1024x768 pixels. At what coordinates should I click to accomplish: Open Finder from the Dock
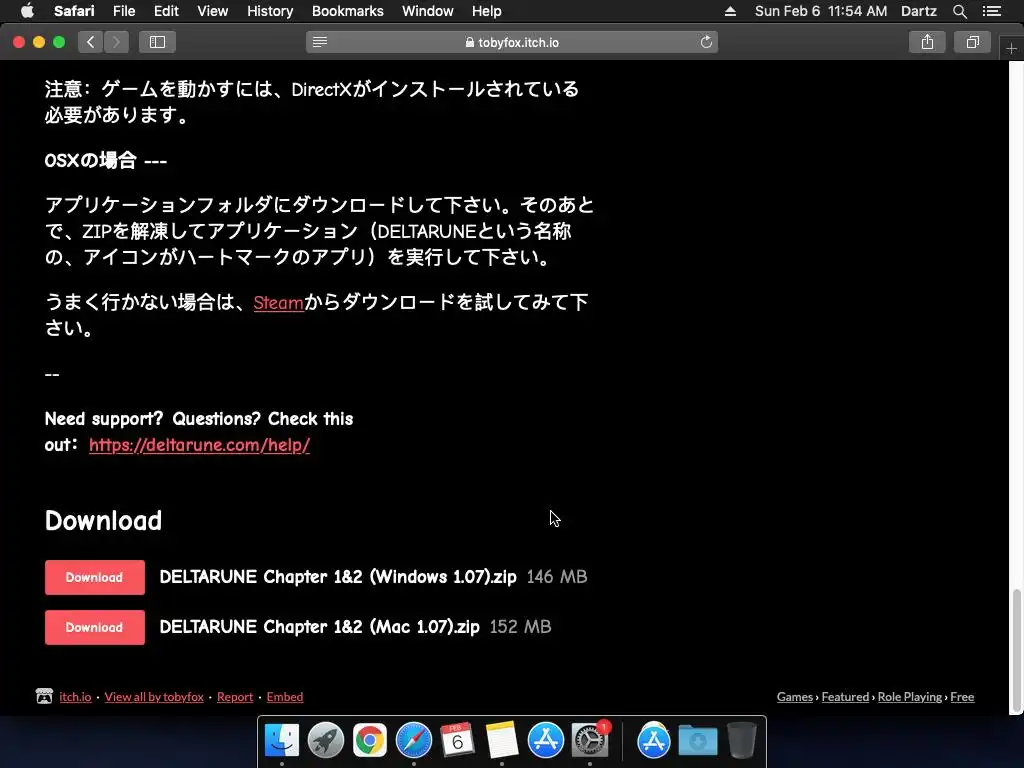click(281, 741)
